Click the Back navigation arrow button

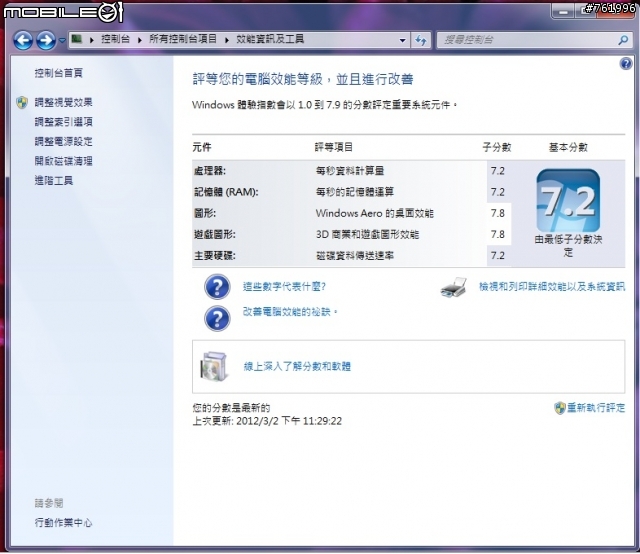(x=22, y=40)
